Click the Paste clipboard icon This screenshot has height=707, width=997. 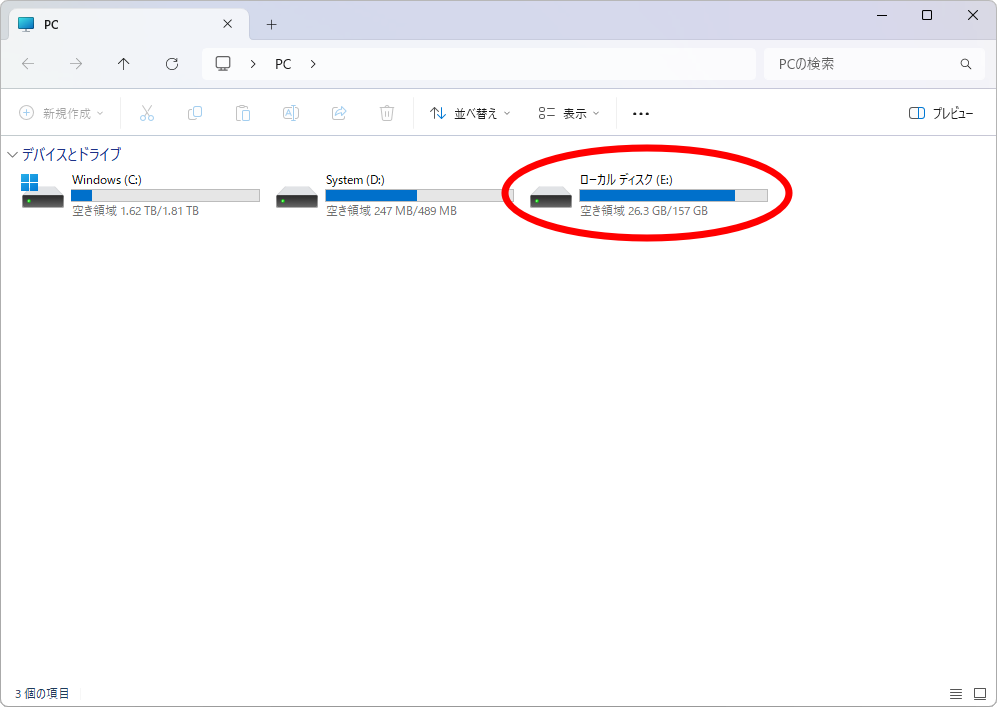point(243,113)
